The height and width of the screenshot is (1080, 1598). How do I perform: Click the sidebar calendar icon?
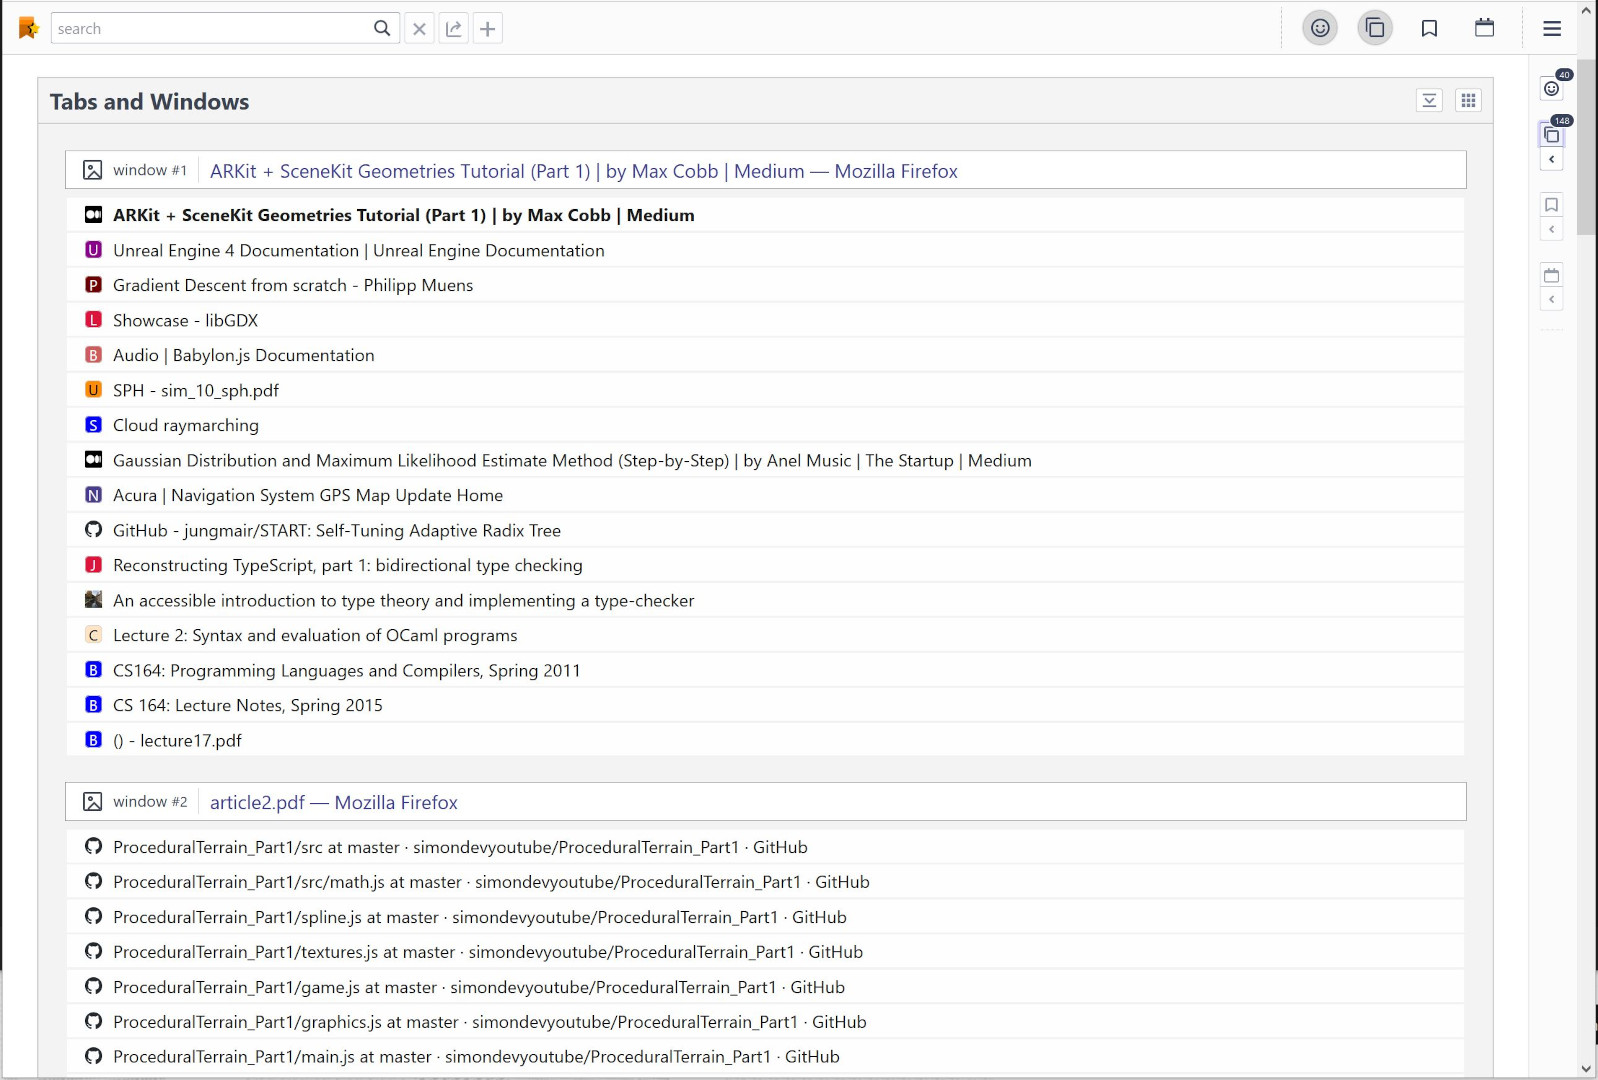(x=1552, y=274)
